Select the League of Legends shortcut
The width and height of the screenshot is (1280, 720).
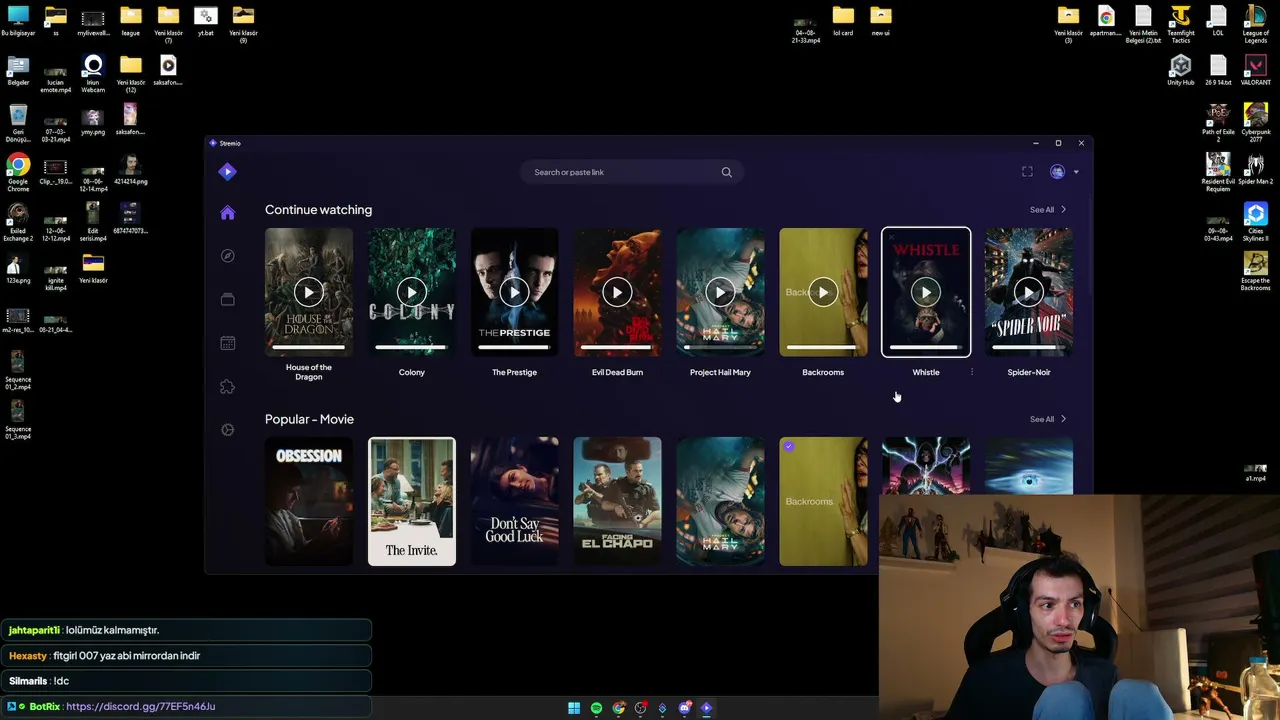(x=1256, y=24)
